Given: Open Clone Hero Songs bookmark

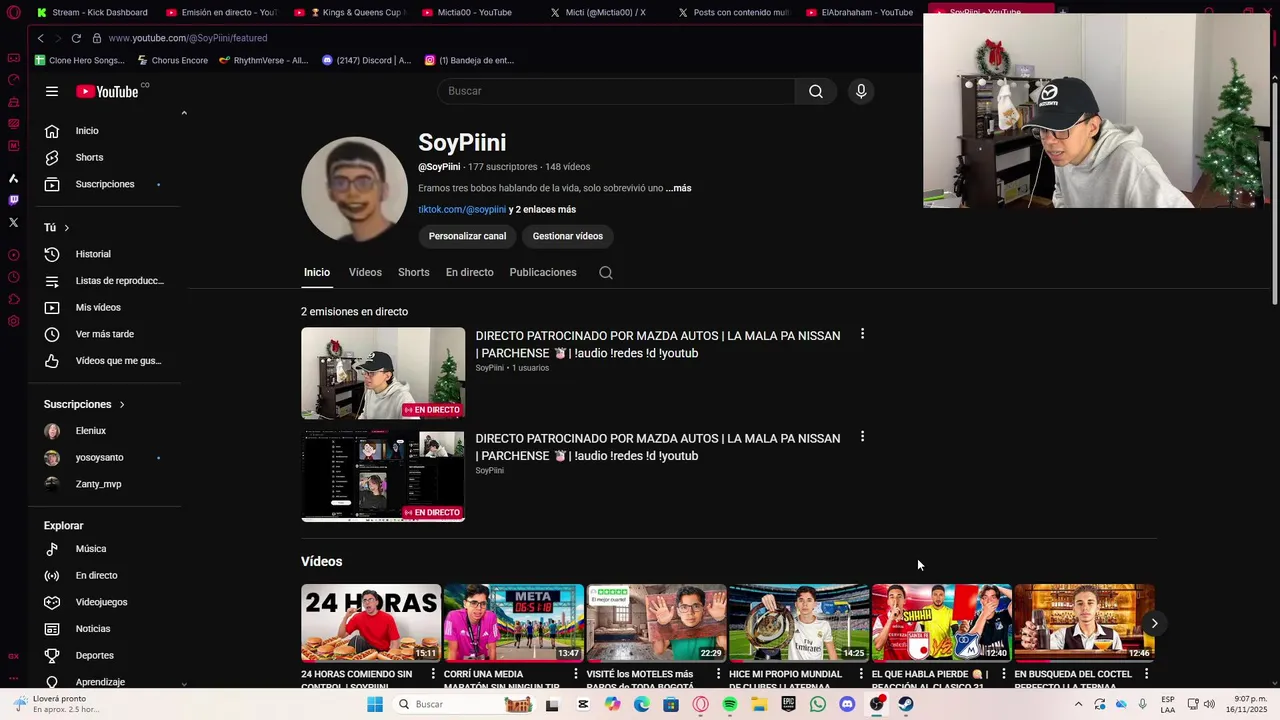Looking at the screenshot, I should (79, 60).
